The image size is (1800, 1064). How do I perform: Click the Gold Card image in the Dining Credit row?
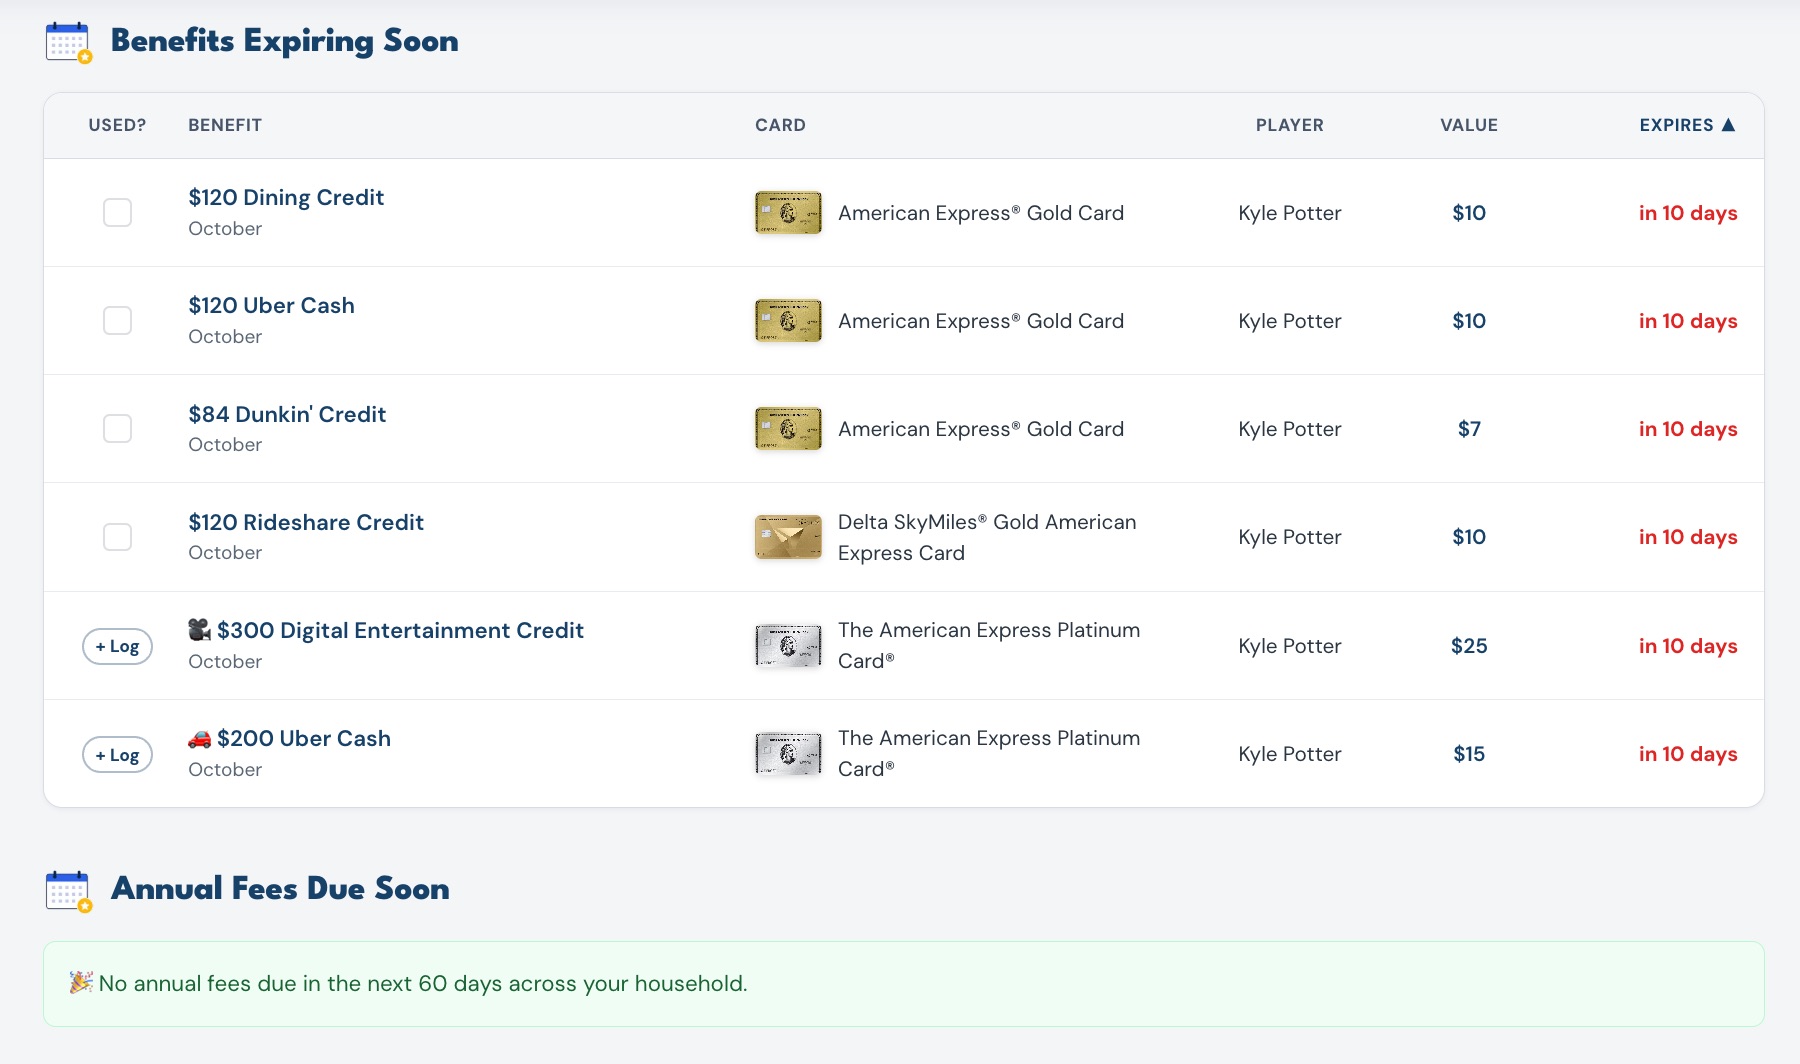[788, 213]
